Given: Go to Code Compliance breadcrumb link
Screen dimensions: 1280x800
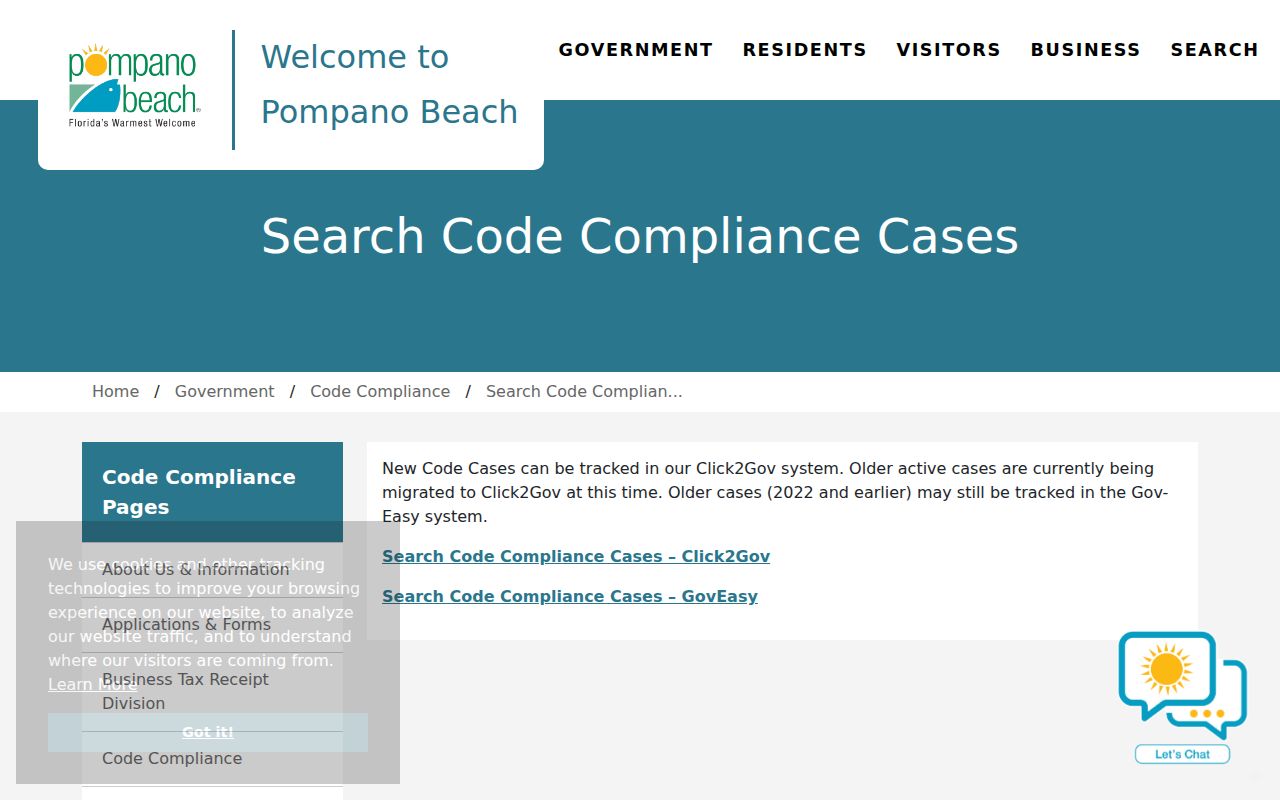Looking at the screenshot, I should tap(380, 392).
